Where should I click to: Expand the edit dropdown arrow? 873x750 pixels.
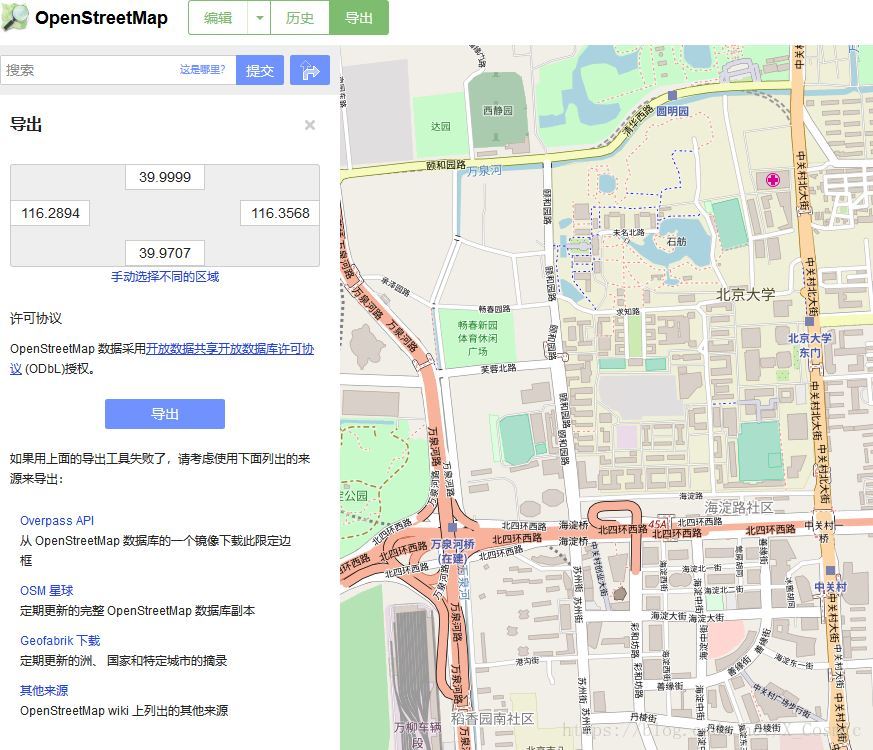coord(259,18)
